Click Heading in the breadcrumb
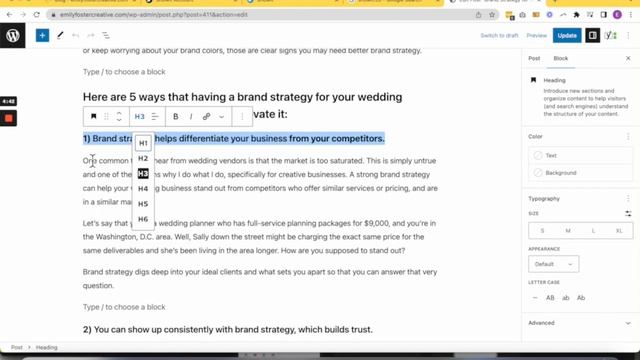 pos(47,347)
